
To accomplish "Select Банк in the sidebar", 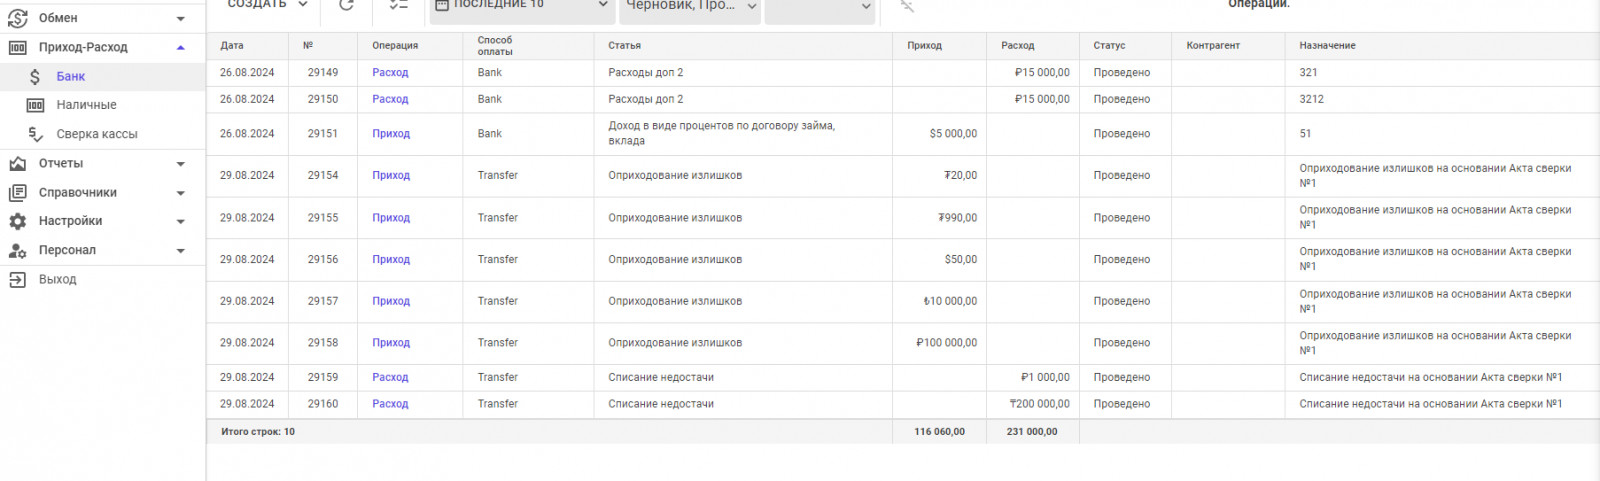I will pos(71,76).
